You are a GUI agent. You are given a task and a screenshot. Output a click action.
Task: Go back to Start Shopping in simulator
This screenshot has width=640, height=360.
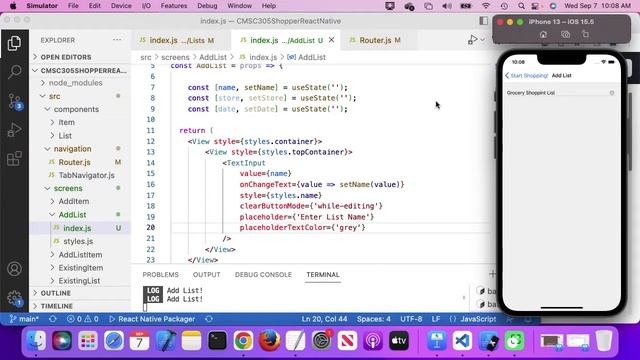pyautogui.click(x=527, y=76)
